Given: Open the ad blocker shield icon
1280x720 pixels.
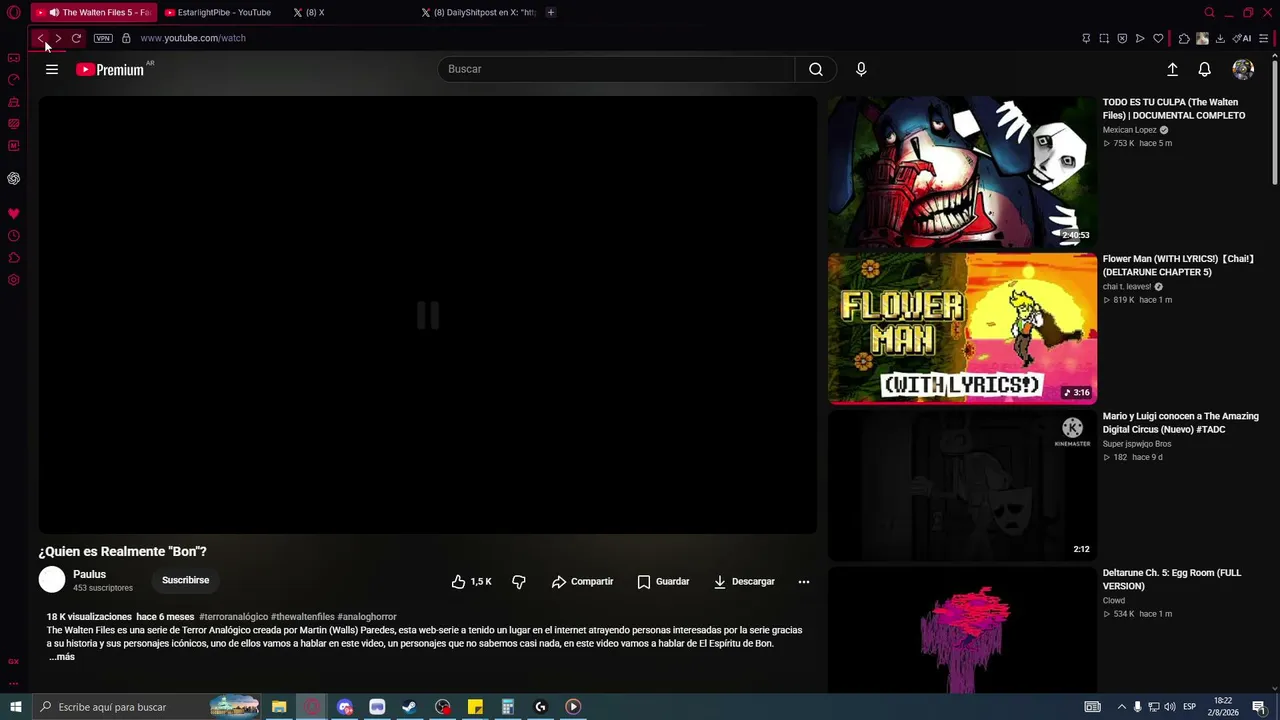Looking at the screenshot, I should click(x=1122, y=38).
